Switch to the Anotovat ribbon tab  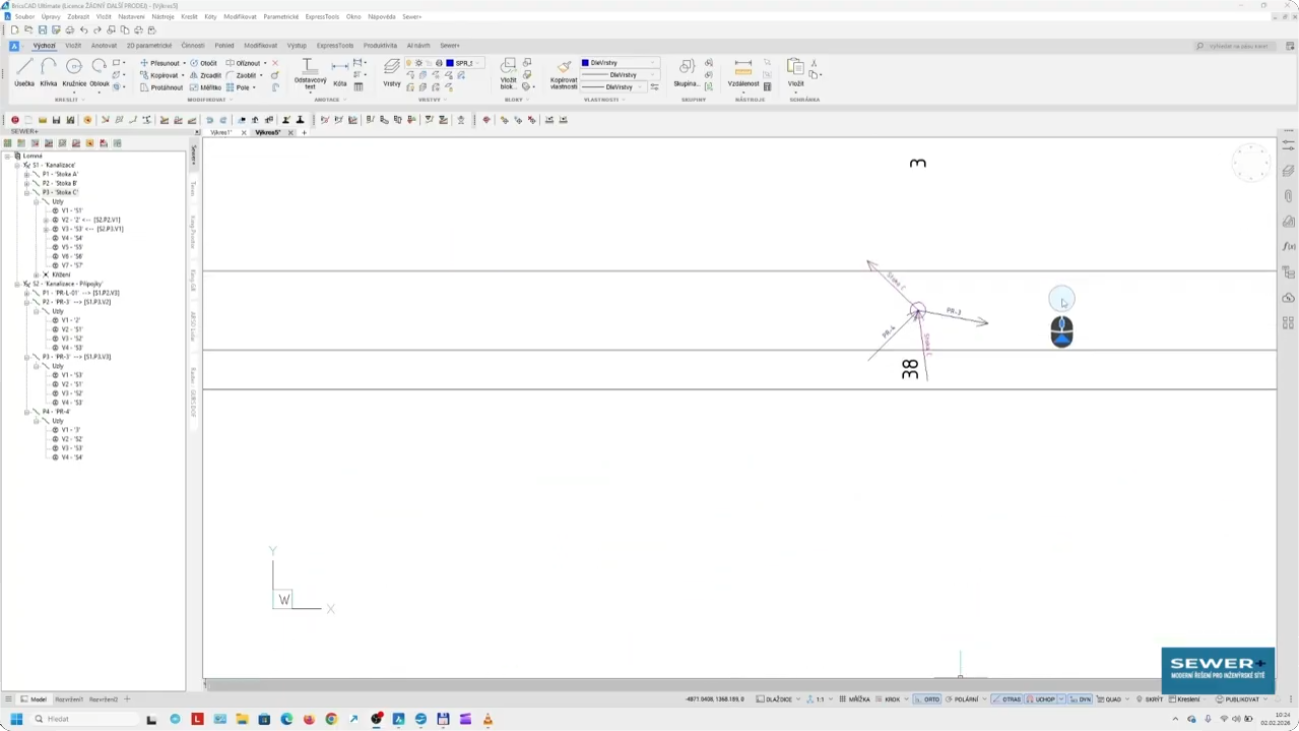tap(104, 45)
